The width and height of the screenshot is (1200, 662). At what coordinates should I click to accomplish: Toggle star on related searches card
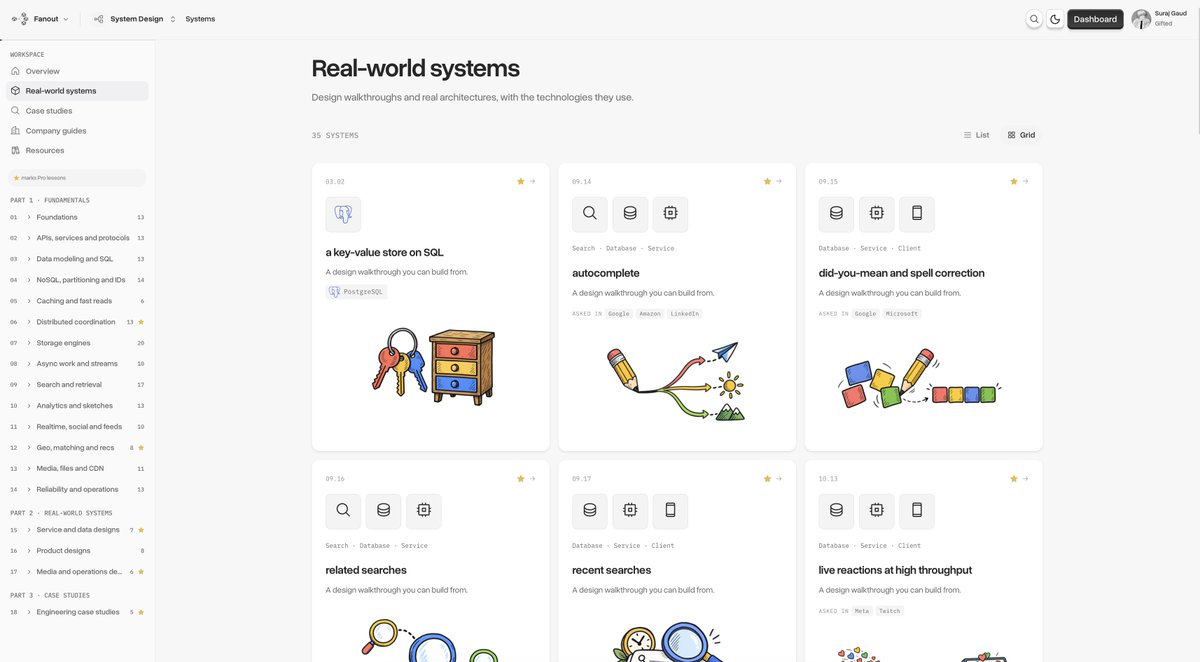tap(521, 478)
